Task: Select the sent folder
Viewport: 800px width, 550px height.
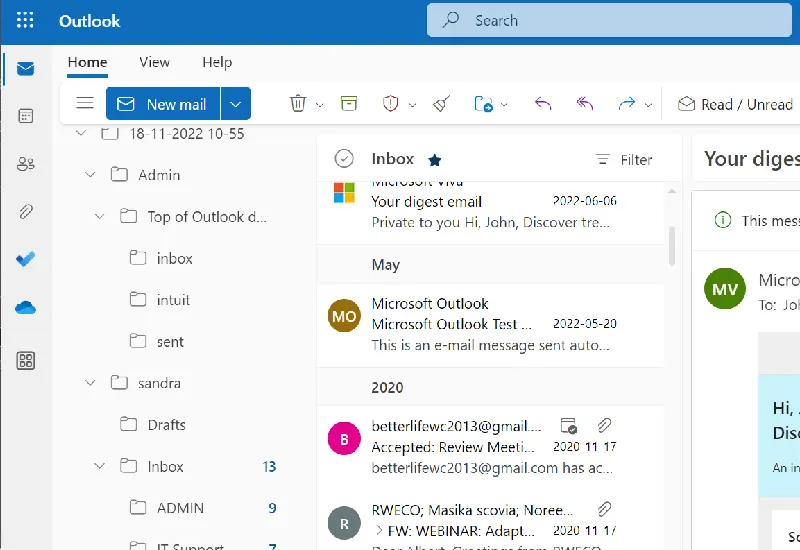Action: coord(170,341)
